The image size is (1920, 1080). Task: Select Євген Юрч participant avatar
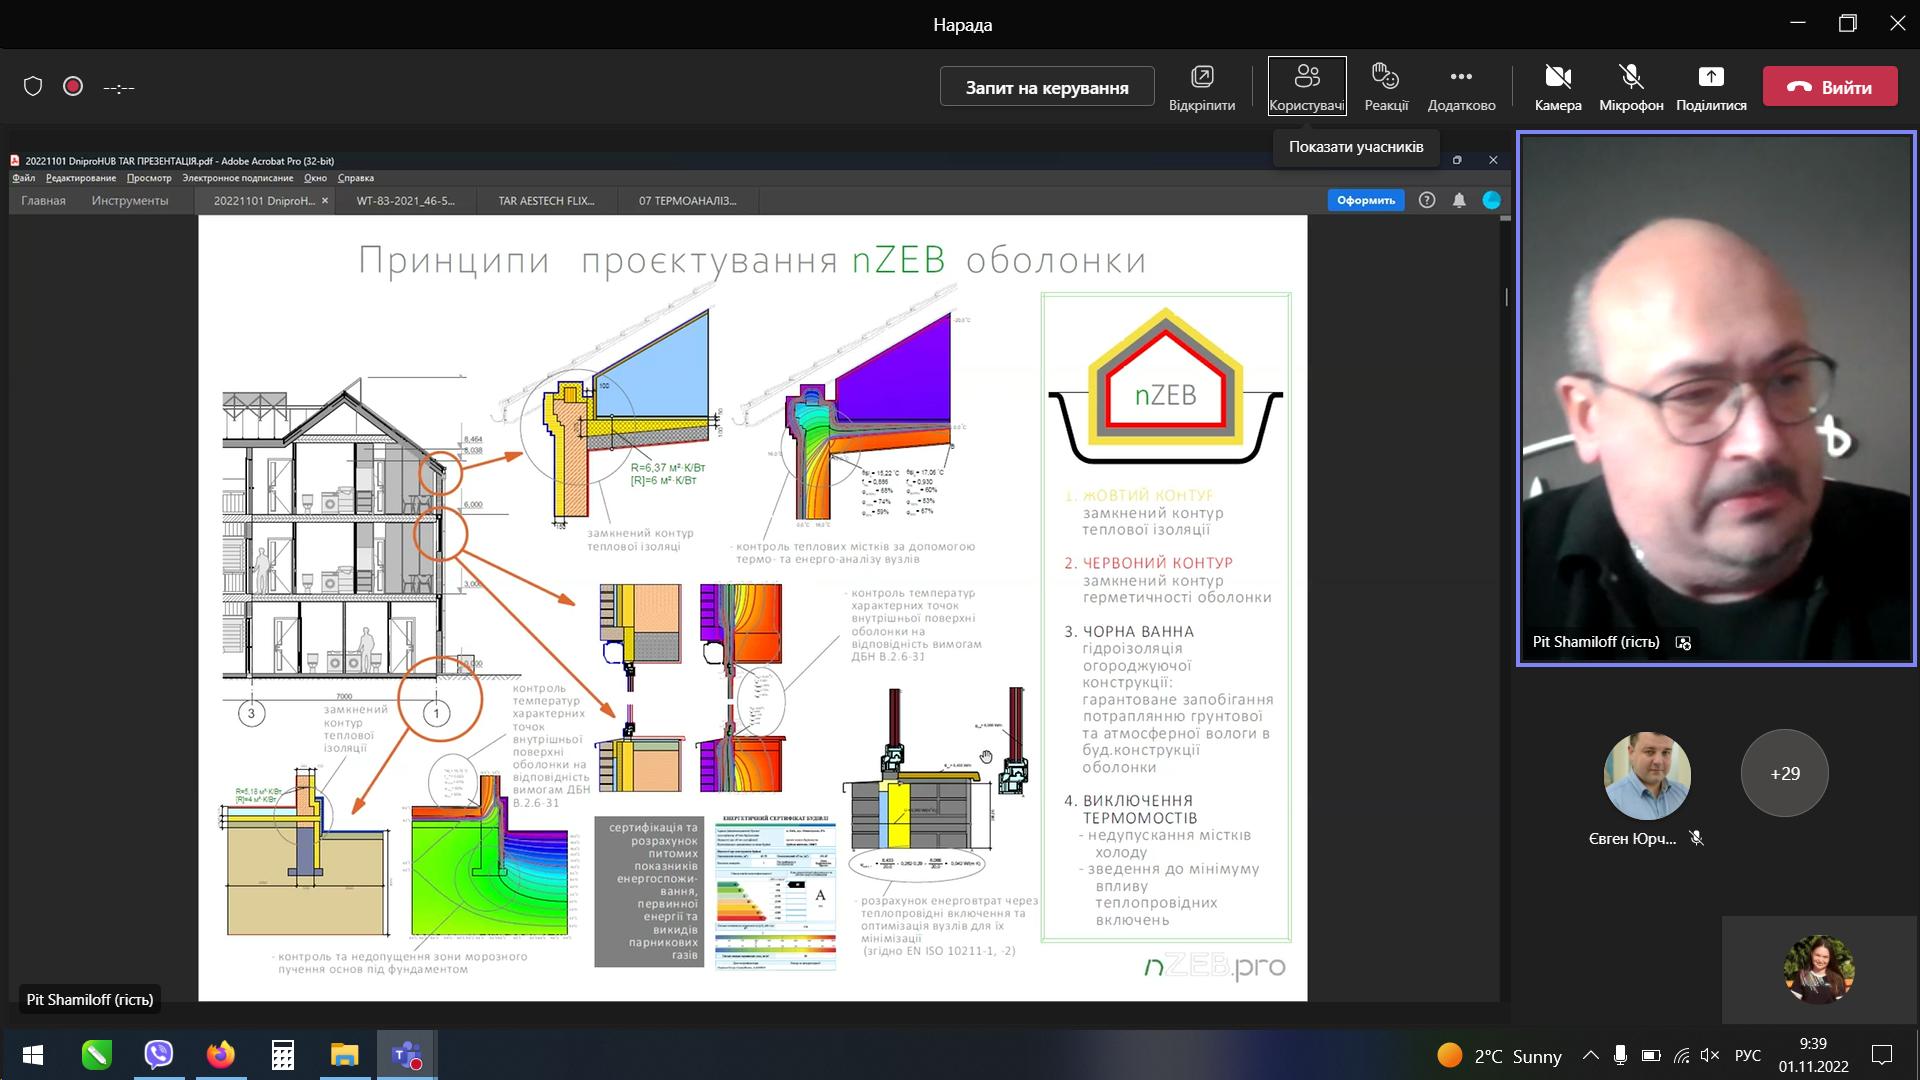pyautogui.click(x=1647, y=776)
